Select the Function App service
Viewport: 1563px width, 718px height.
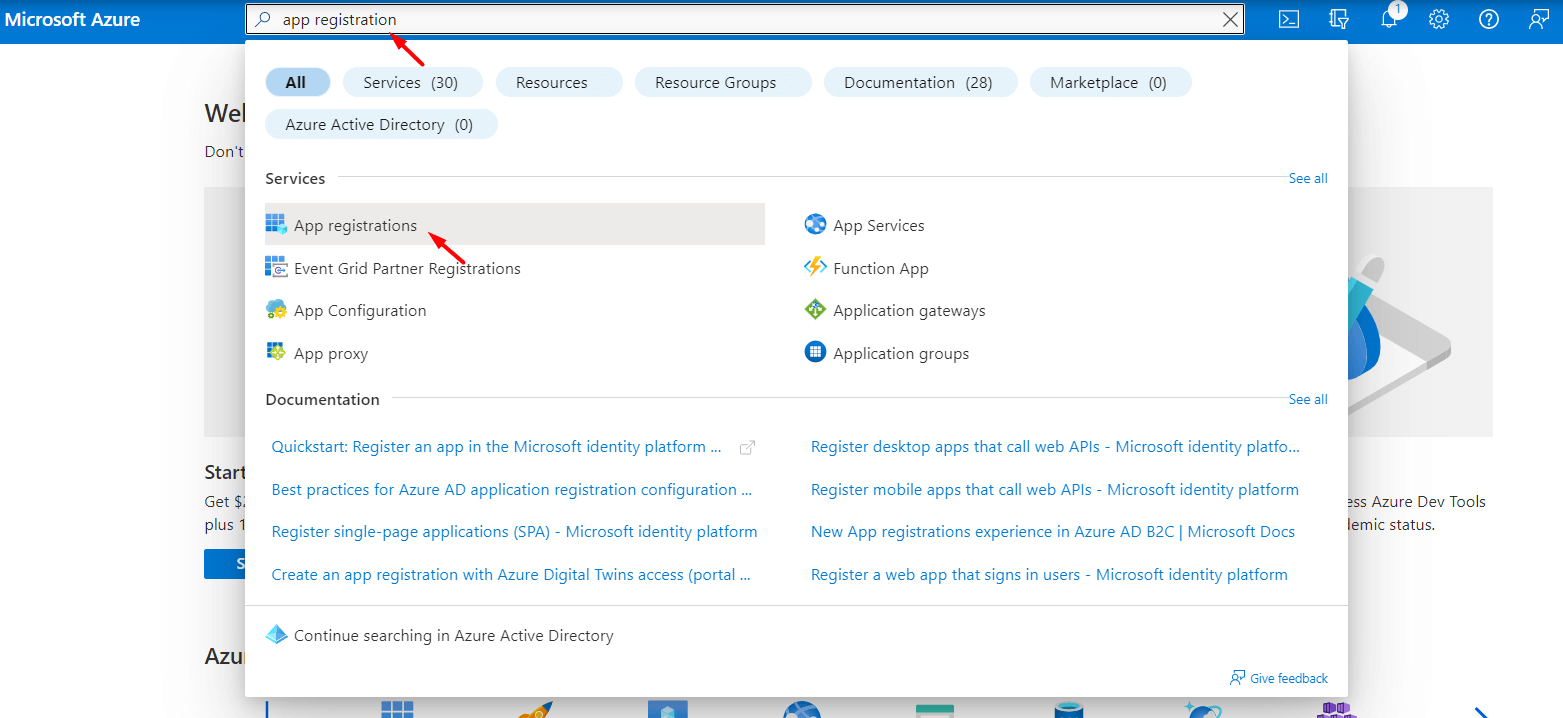[880, 268]
